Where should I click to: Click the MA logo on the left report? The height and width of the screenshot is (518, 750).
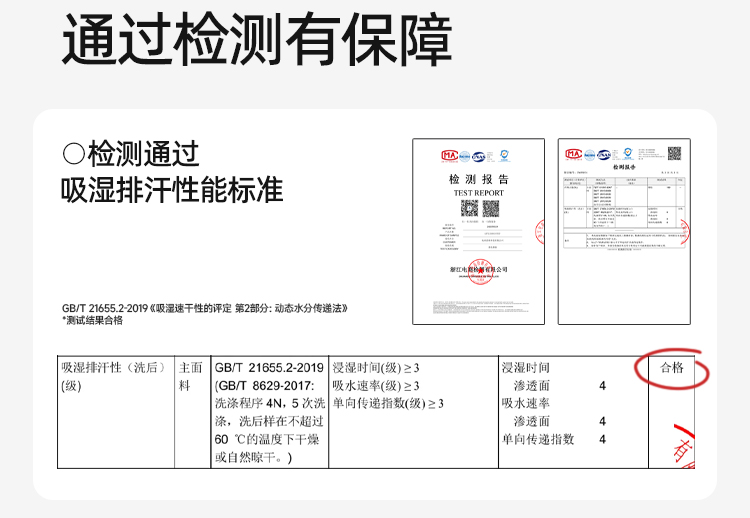click(x=449, y=155)
